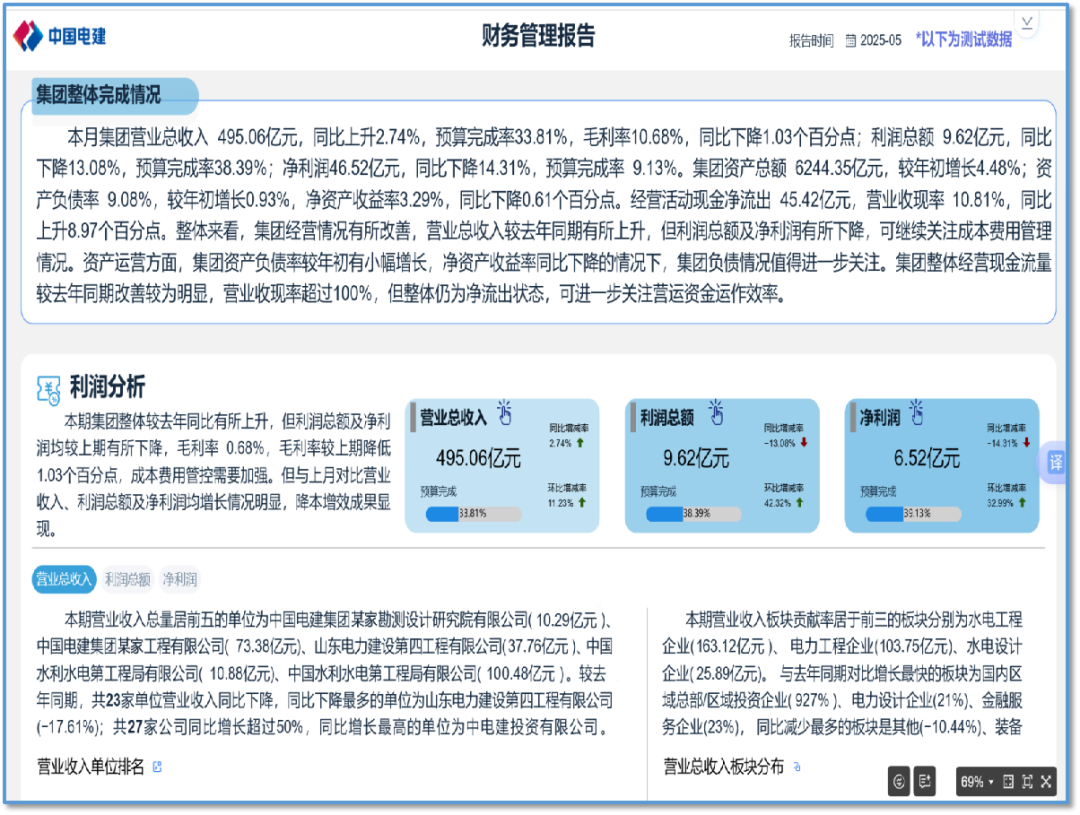Image resolution: width=1080 pixels, height=815 pixels.
Task: Click the 利润分析 section icon
Action: coord(48,389)
